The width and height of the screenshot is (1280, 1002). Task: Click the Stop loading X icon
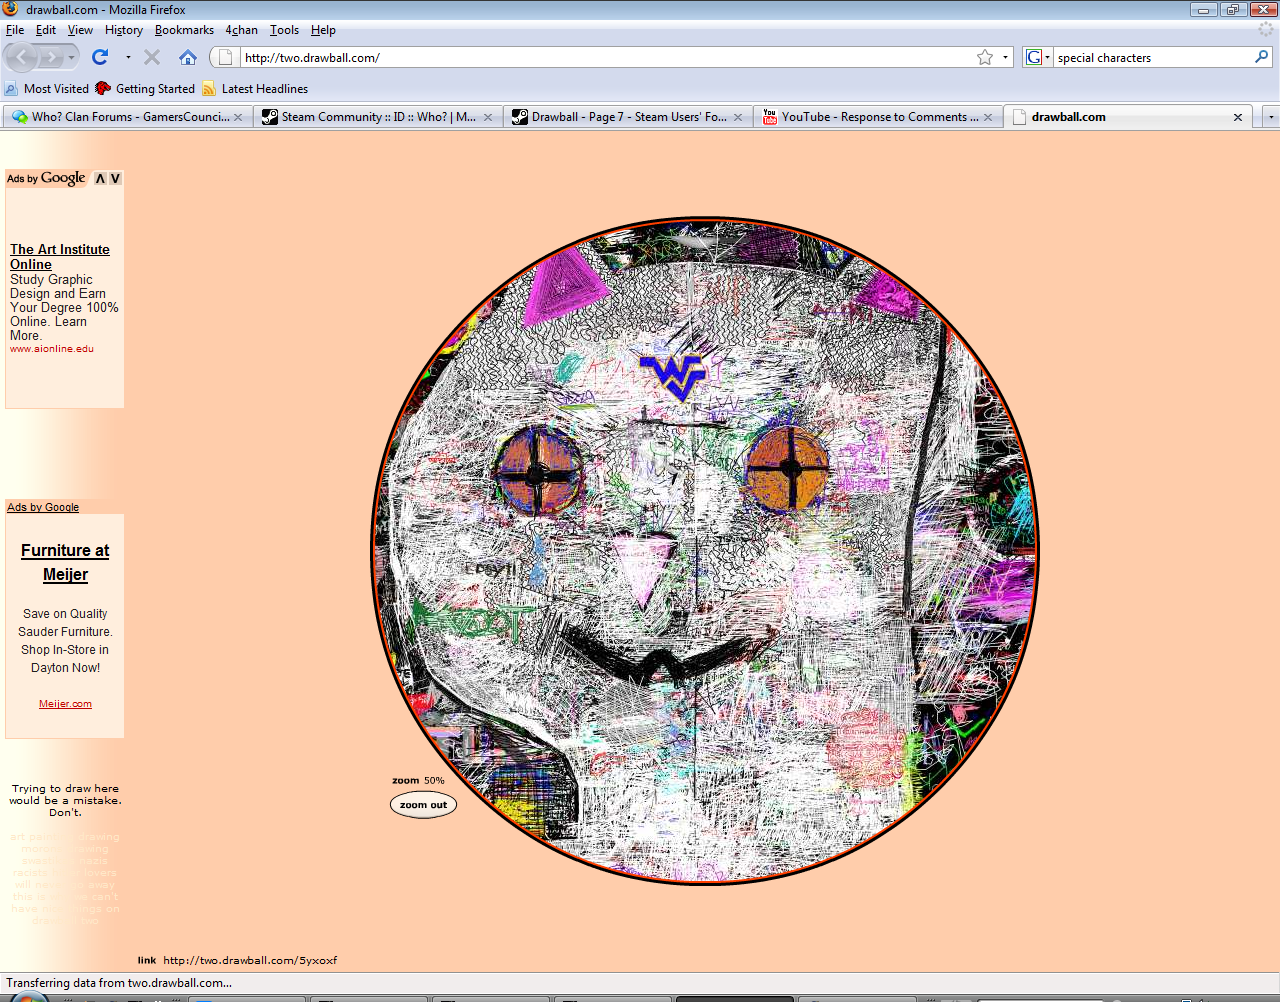152,57
